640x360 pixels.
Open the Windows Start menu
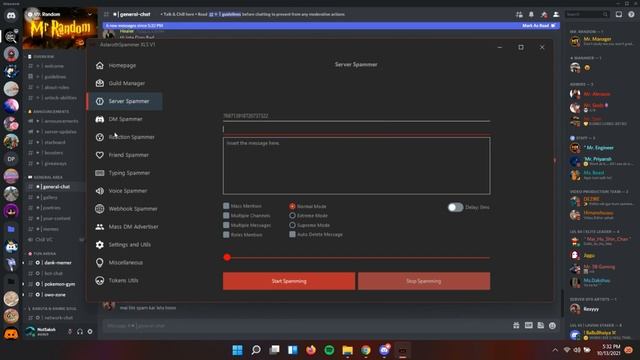[237, 350]
